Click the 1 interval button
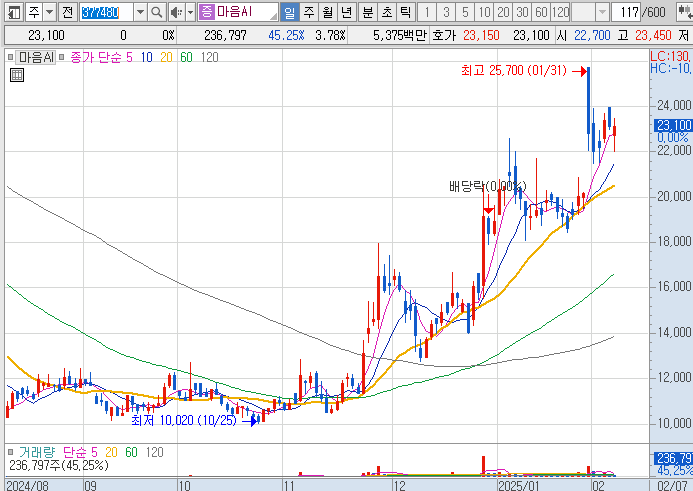This screenshot has height=491, width=693. [427, 12]
